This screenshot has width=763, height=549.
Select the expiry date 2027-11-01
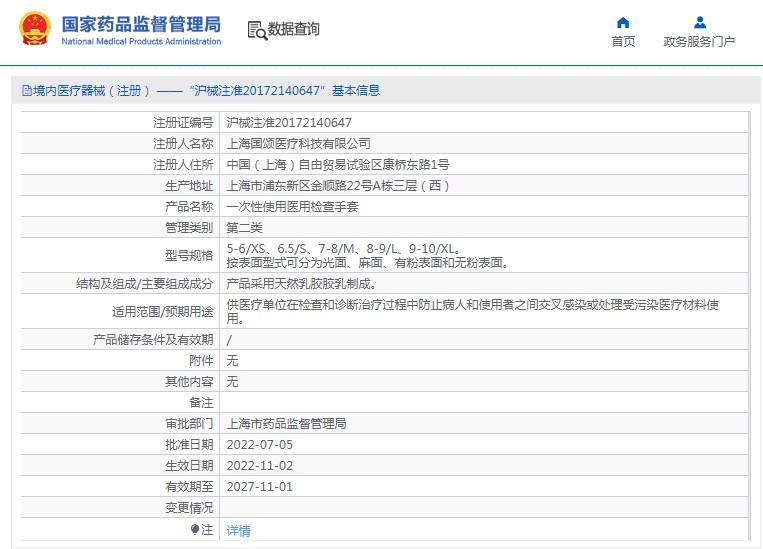260,486
